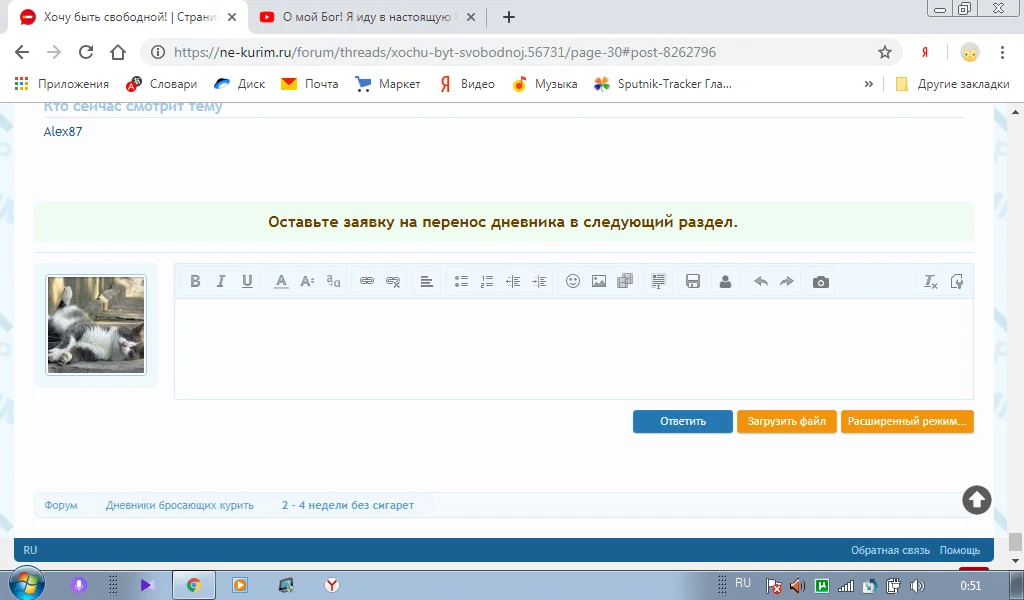Image resolution: width=1024 pixels, height=600 pixels.
Task: Click the insert link icon
Action: point(367,282)
